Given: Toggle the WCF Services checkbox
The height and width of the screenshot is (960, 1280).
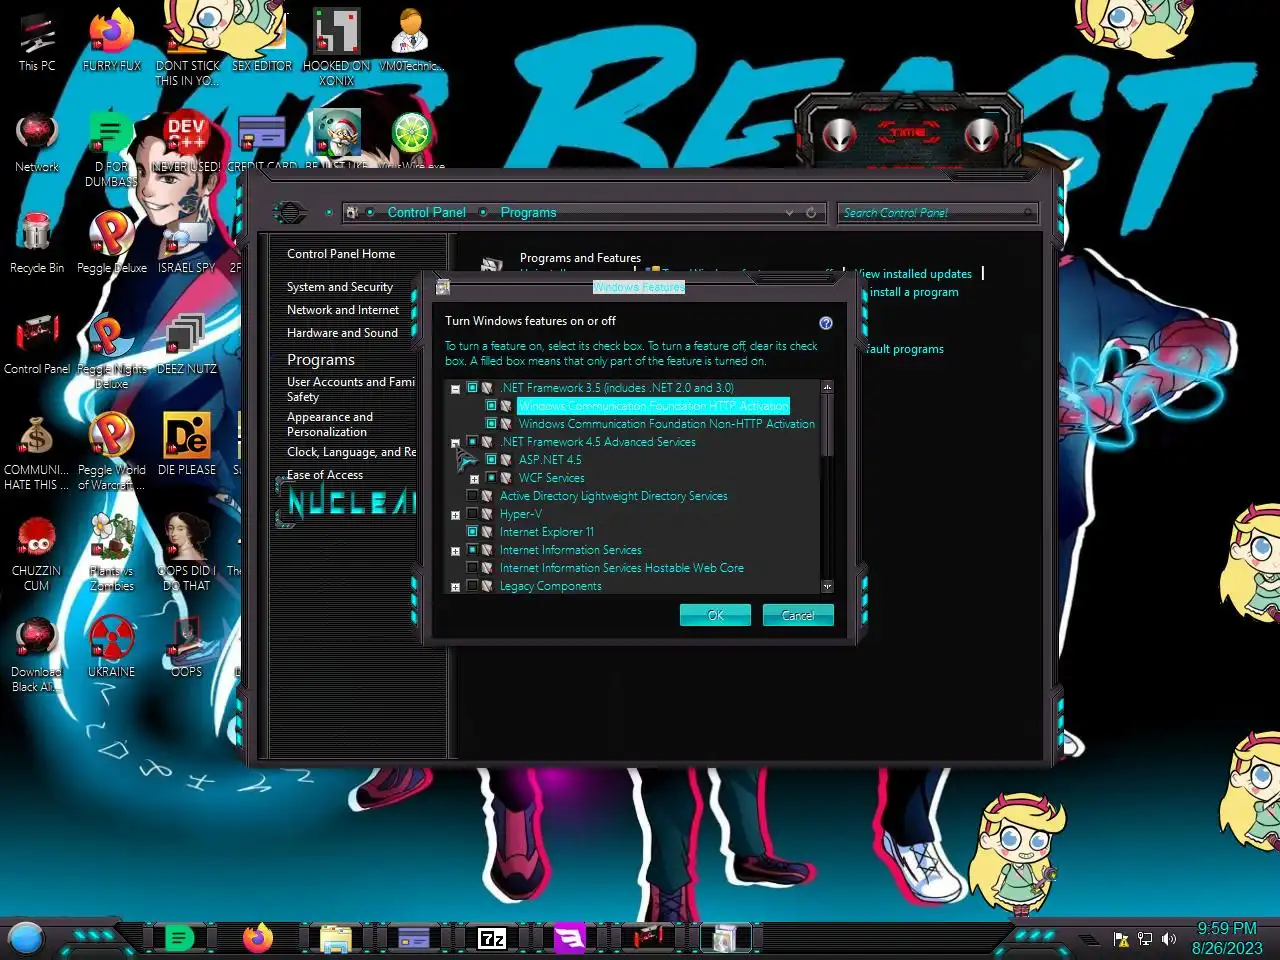Looking at the screenshot, I should click(491, 478).
